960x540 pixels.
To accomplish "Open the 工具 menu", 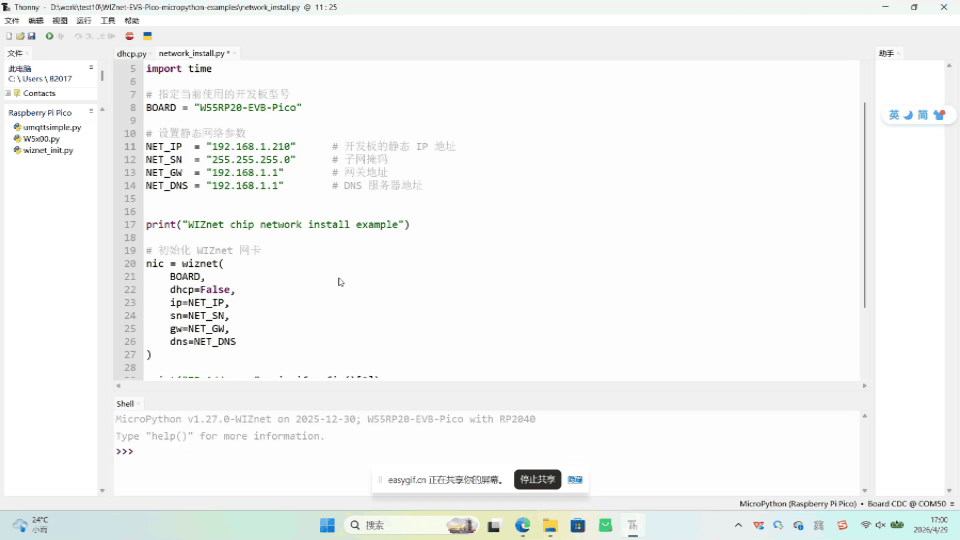I will tap(108, 21).
